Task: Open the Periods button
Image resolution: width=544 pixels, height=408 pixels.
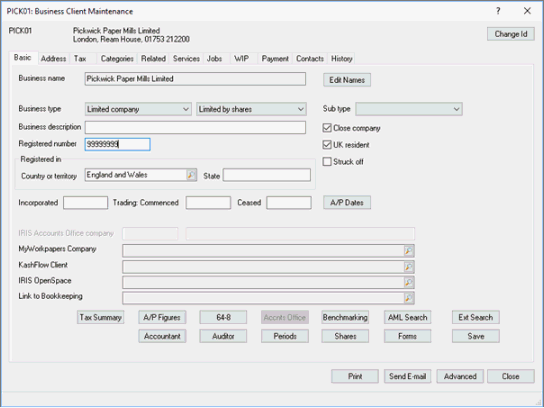Action: 285,336
